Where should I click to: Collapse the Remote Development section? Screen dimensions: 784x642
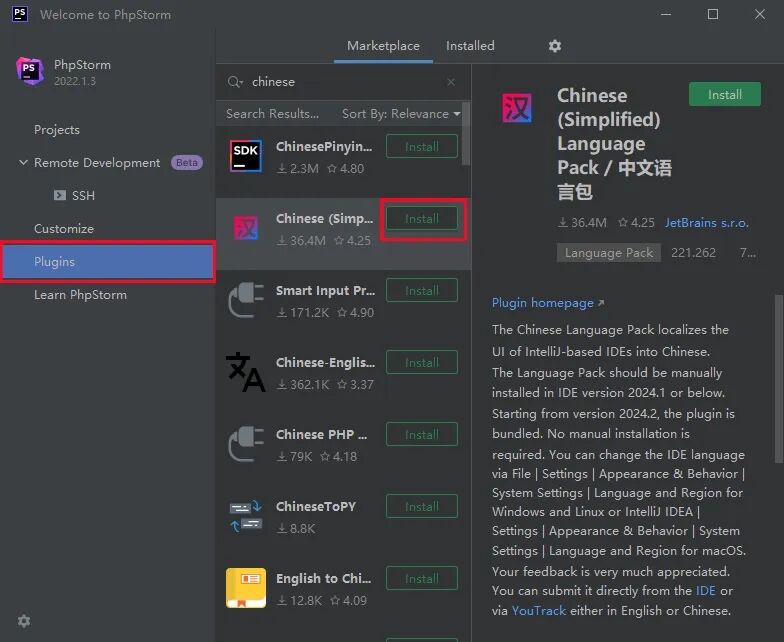pyautogui.click(x=23, y=162)
